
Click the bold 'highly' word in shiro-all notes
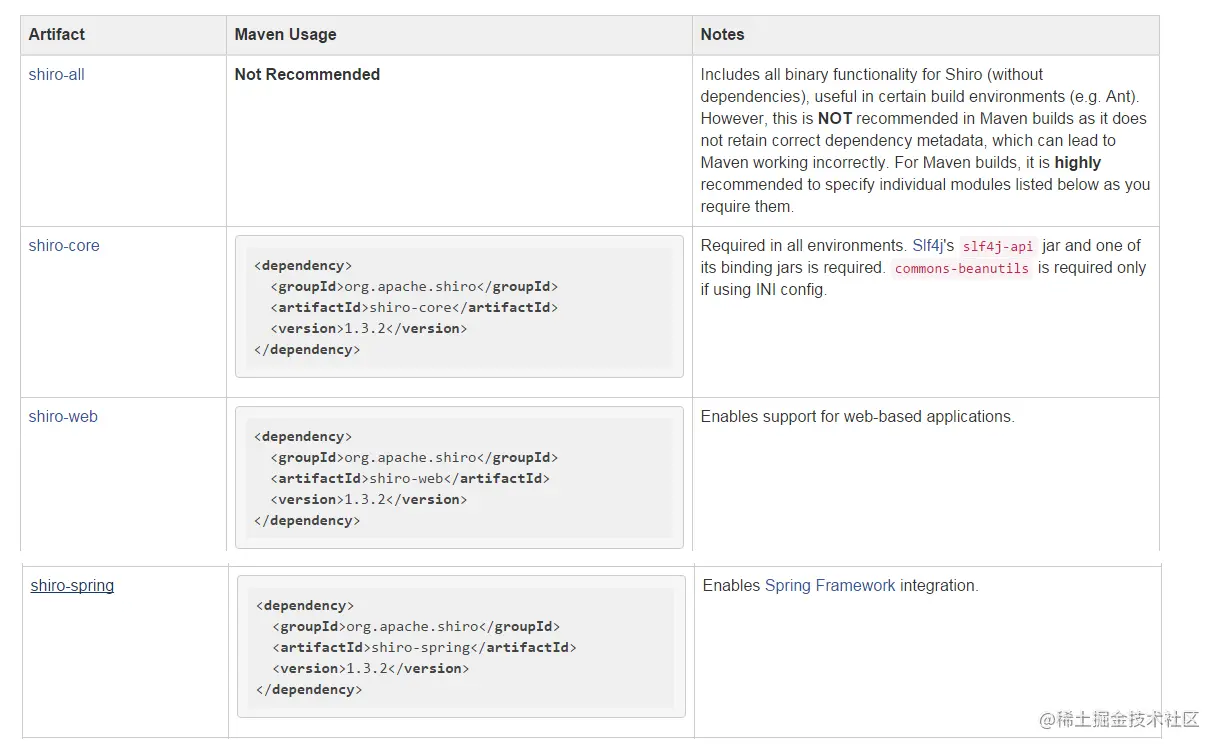(1077, 162)
